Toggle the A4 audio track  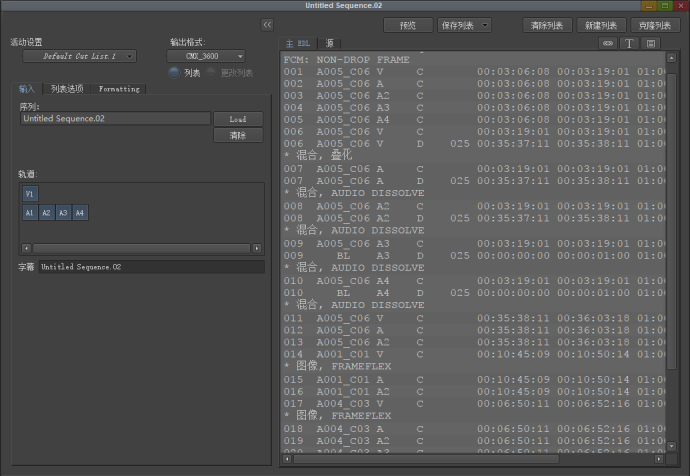coord(80,213)
